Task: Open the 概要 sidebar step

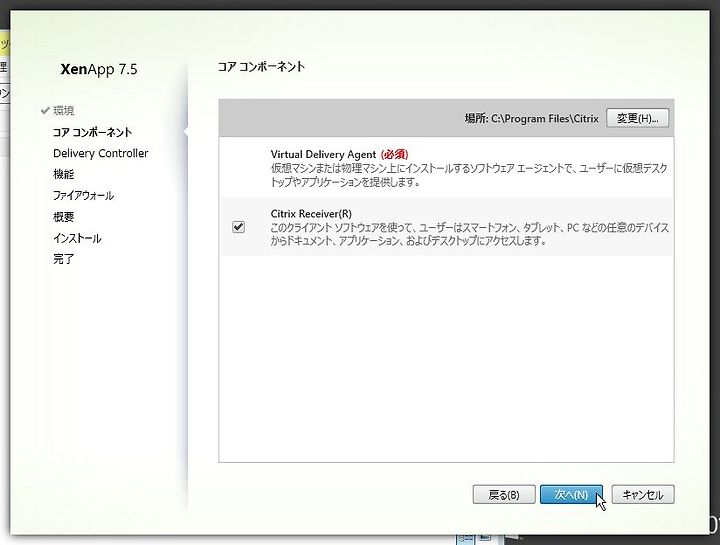Action: 63,217
